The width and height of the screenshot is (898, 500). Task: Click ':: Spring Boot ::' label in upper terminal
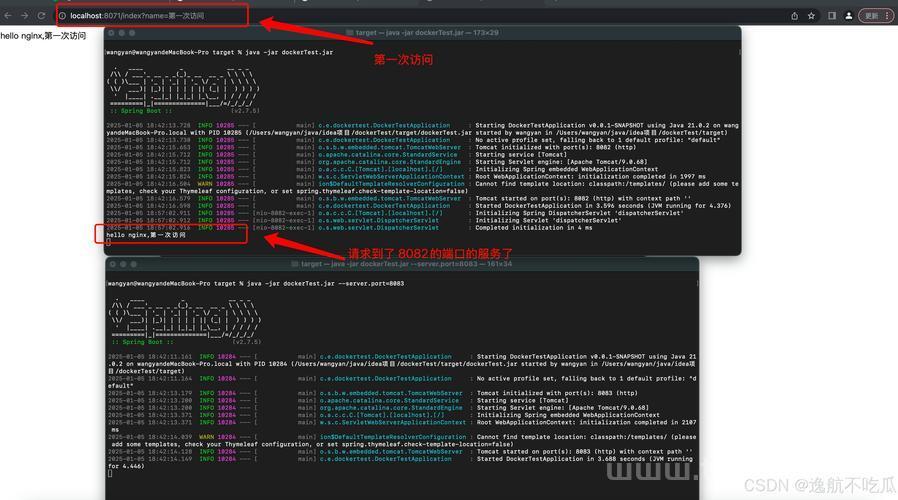click(140, 111)
